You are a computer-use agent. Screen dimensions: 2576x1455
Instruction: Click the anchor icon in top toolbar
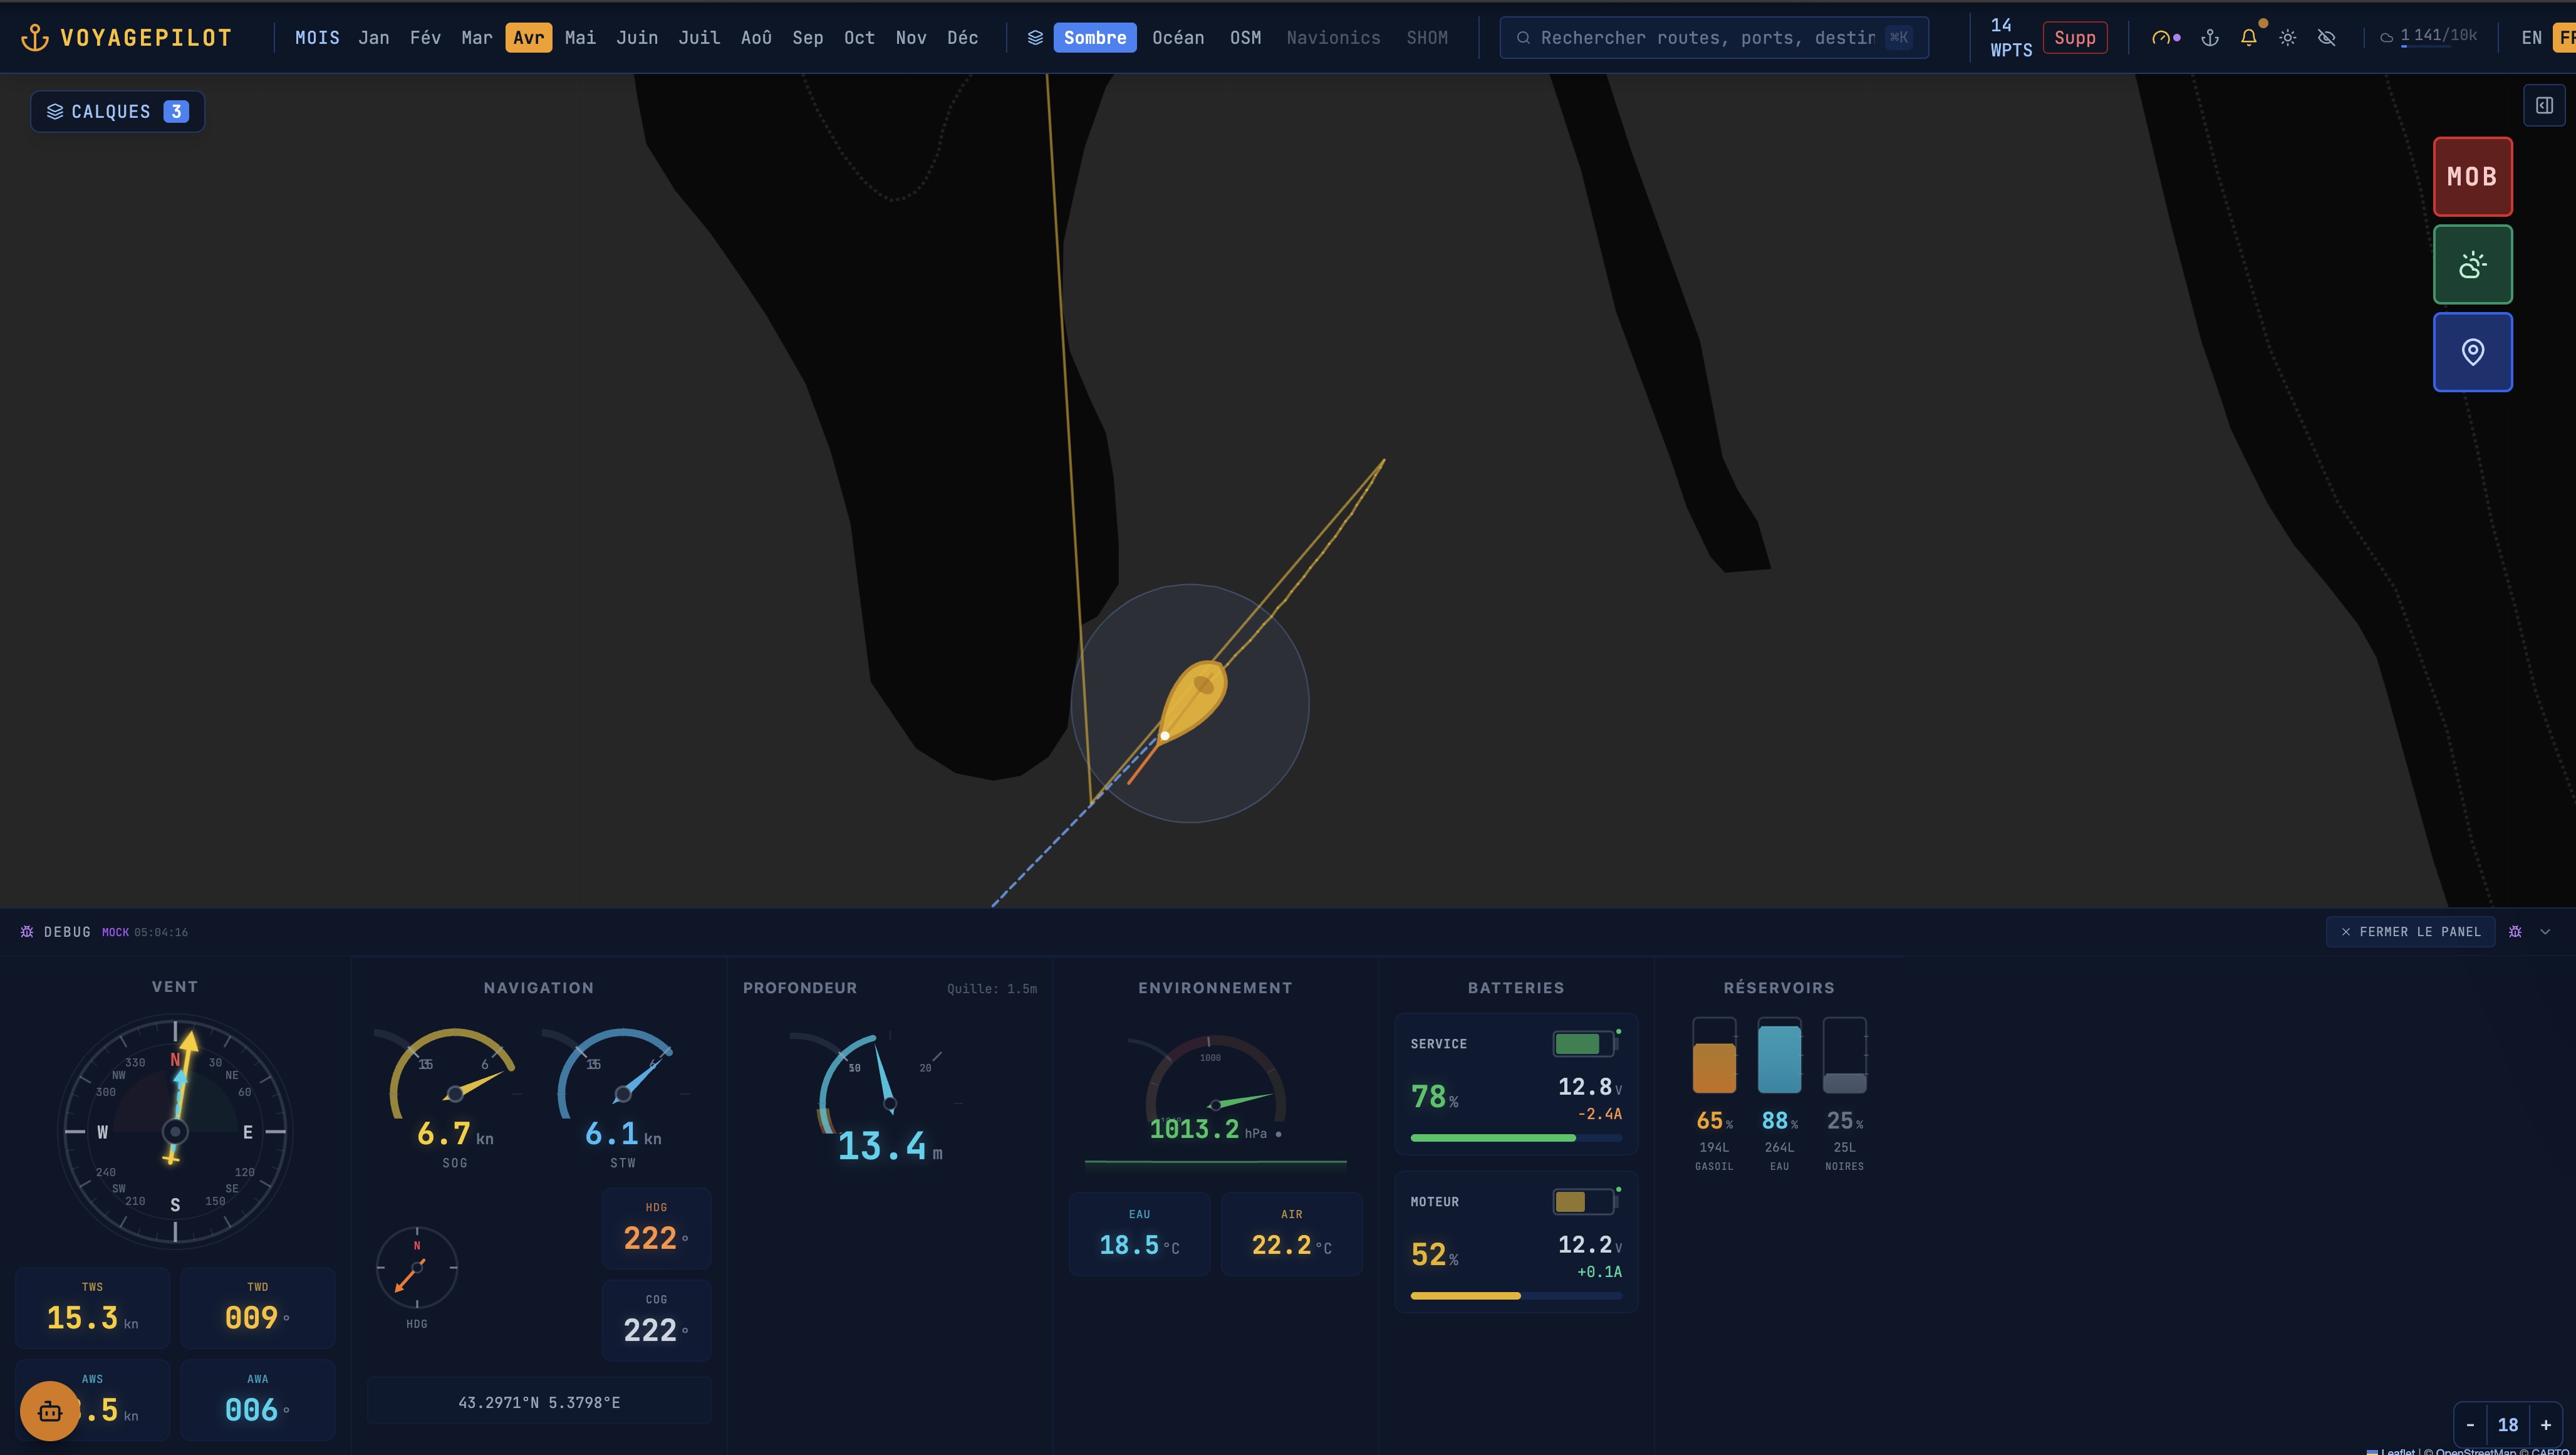click(2210, 38)
